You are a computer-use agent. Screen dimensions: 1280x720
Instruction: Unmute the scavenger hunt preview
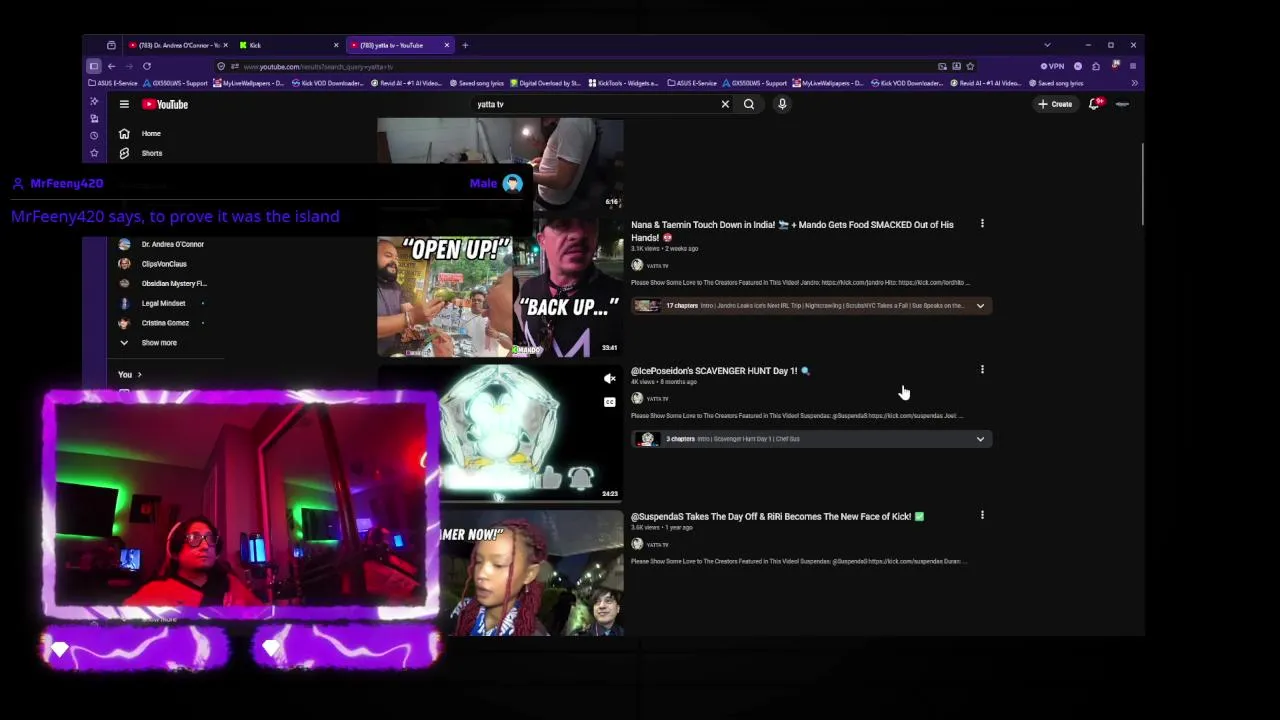point(610,379)
